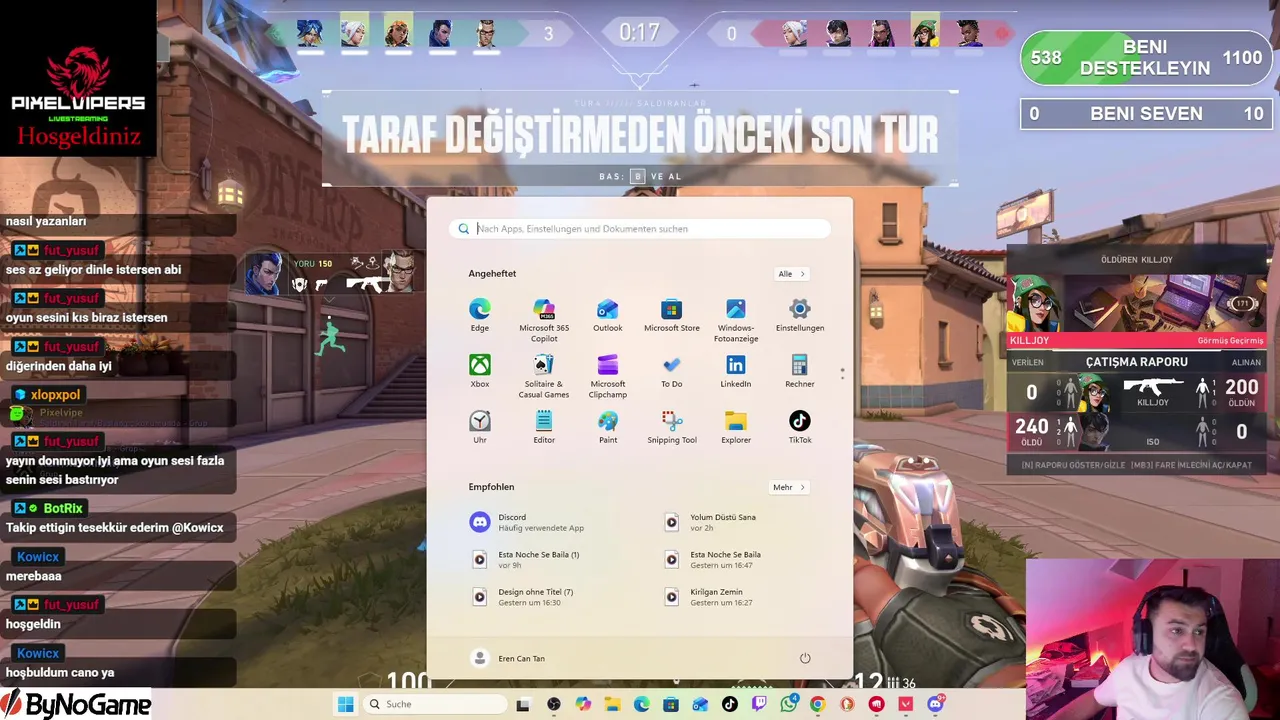Open Copilot from the taskbar

click(x=583, y=704)
